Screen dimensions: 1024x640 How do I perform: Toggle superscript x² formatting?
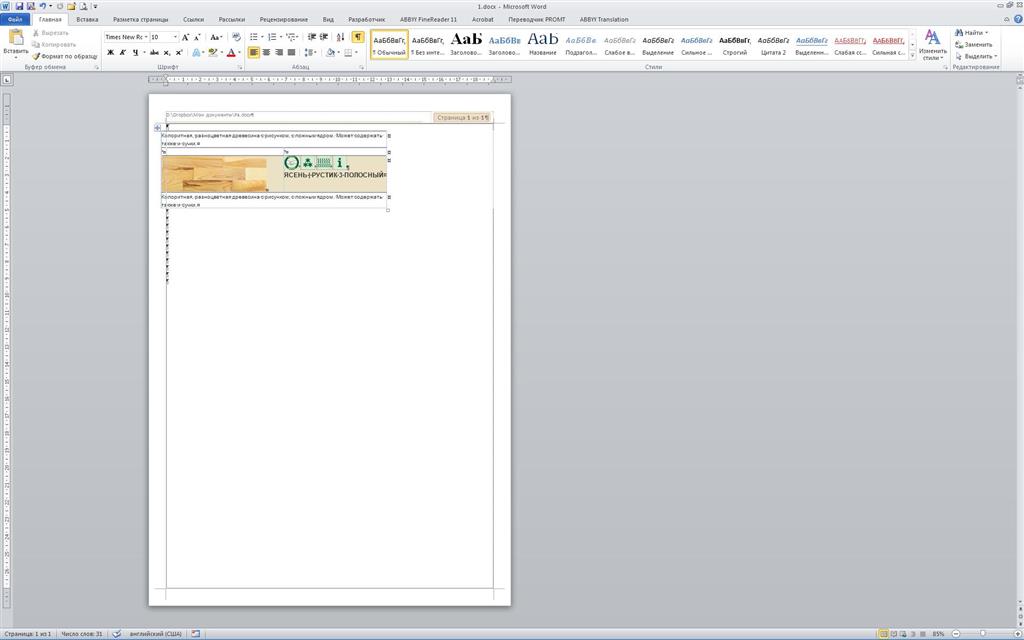pos(179,52)
